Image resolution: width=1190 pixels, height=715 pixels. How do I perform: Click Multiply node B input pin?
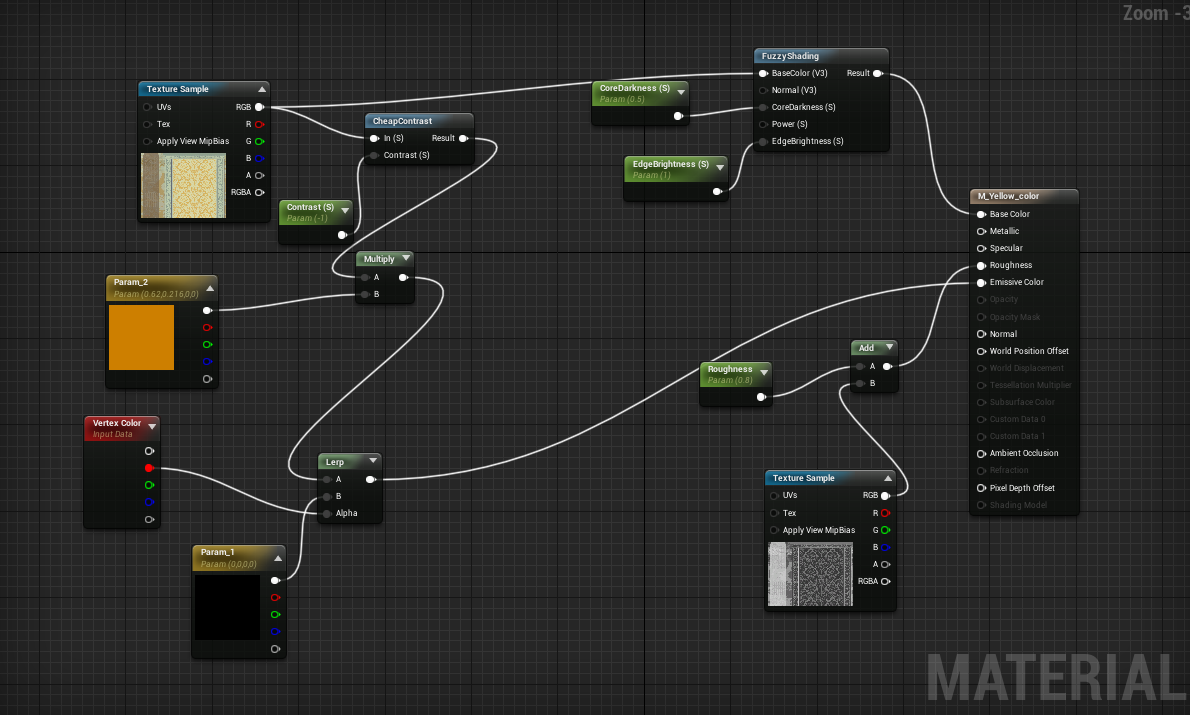tap(365, 295)
